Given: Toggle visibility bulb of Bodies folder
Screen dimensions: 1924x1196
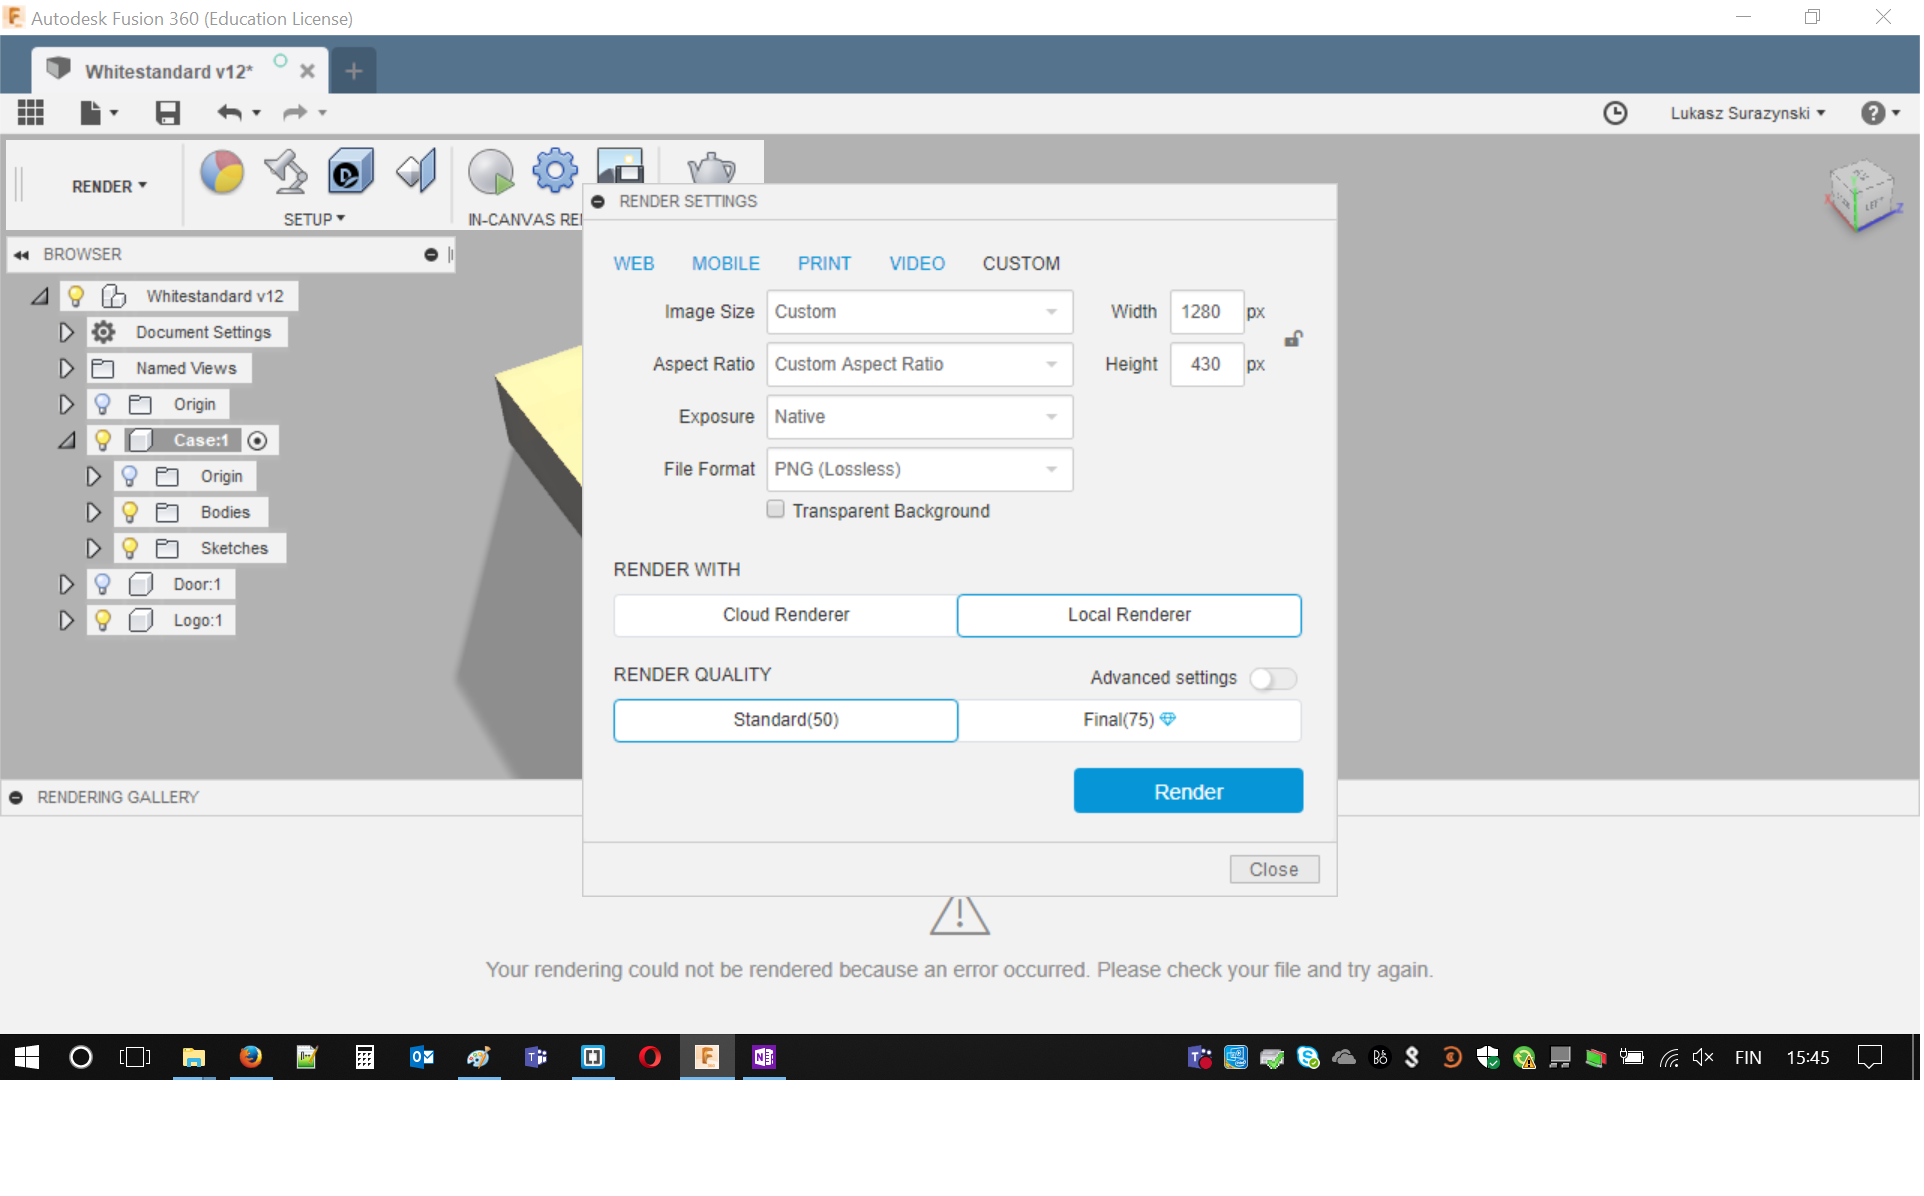Looking at the screenshot, I should tap(130, 513).
